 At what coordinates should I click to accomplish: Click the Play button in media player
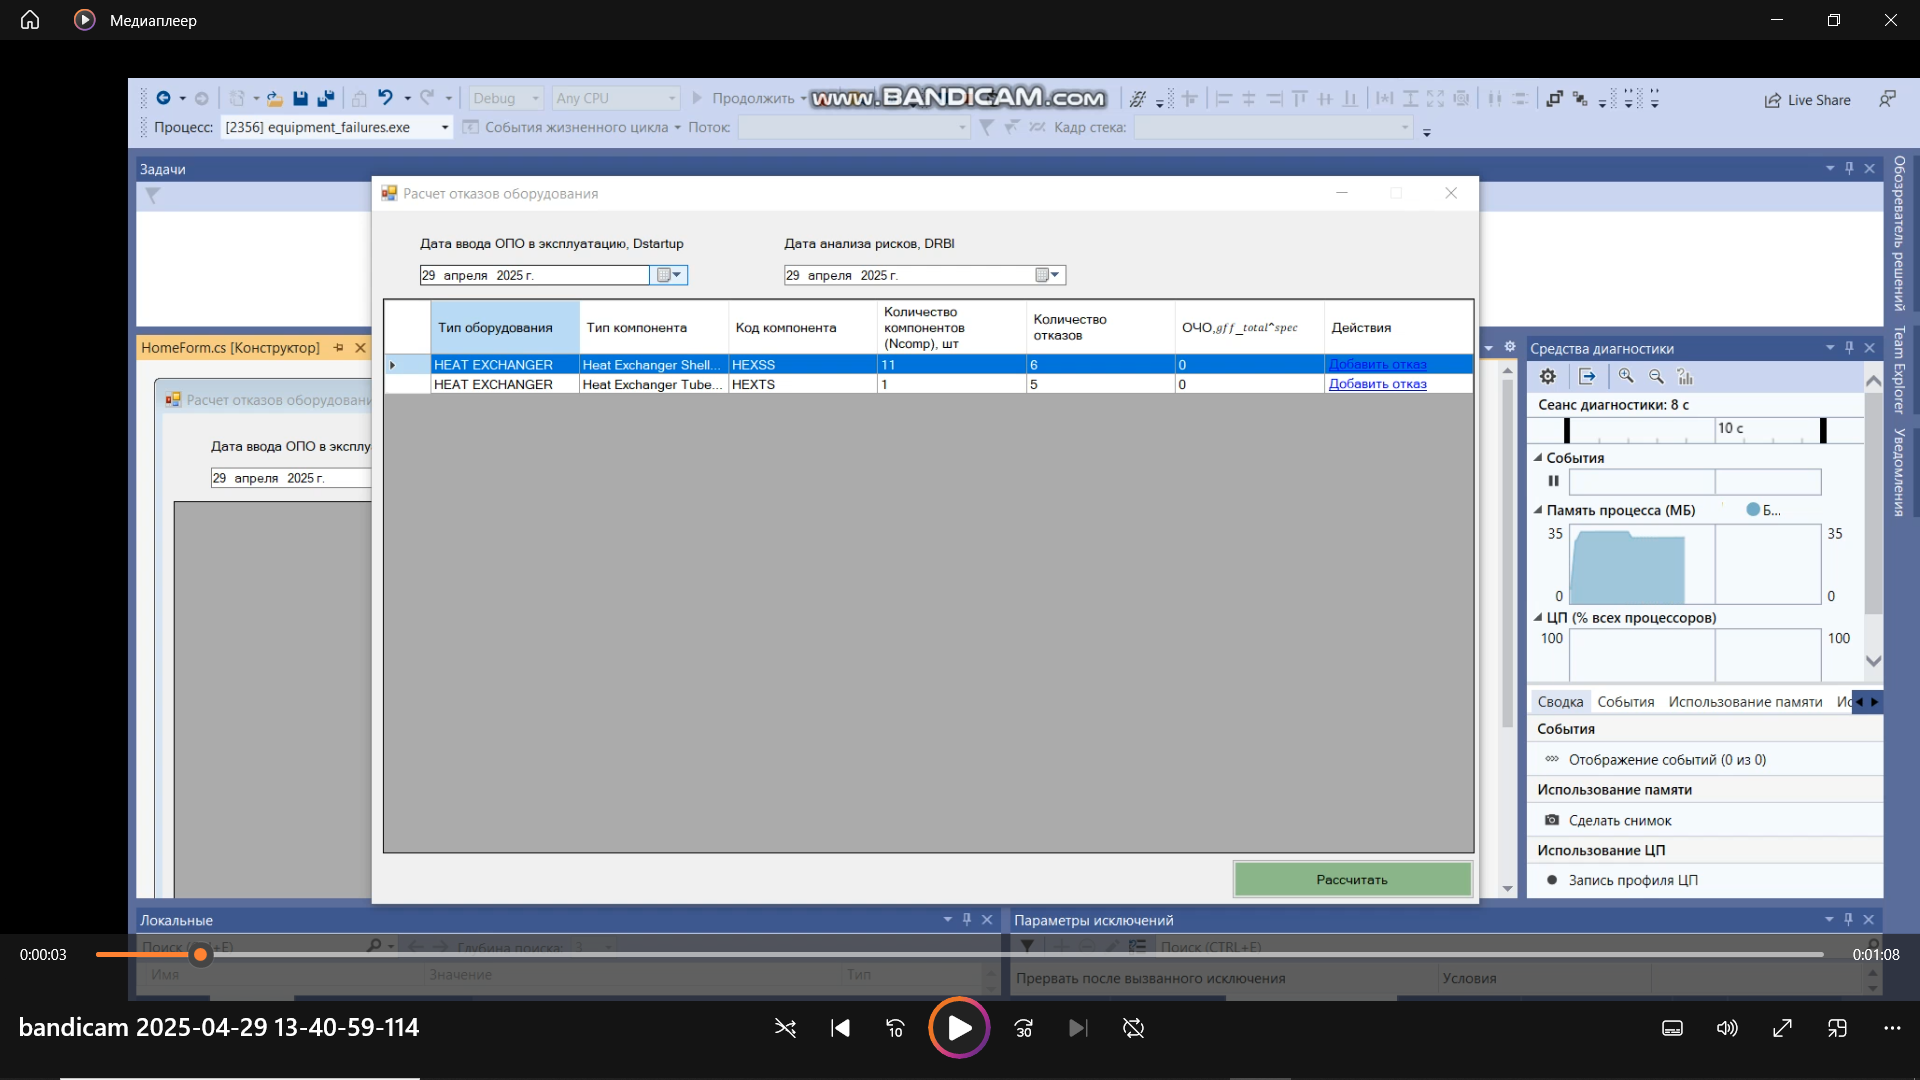pyautogui.click(x=959, y=1028)
